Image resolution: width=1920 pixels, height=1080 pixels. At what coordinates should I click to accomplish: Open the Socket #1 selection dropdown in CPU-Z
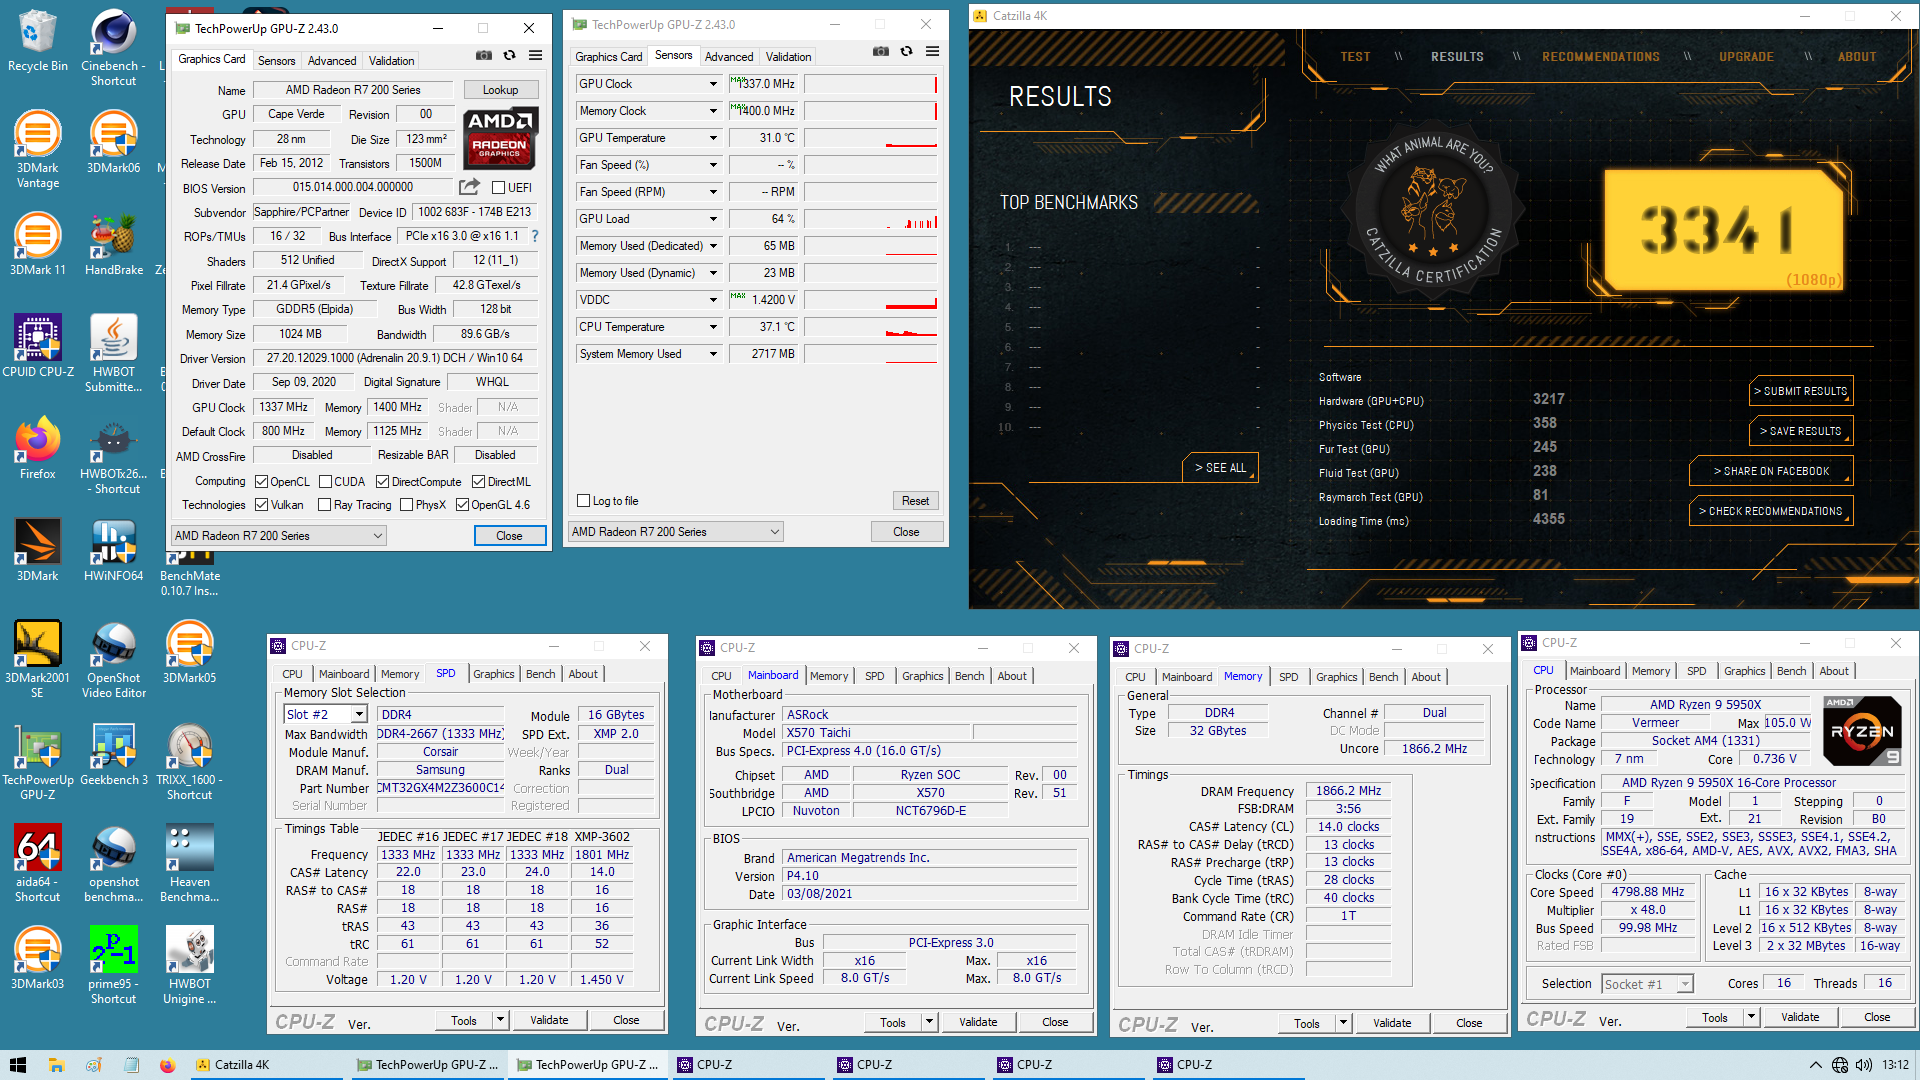coord(1647,984)
